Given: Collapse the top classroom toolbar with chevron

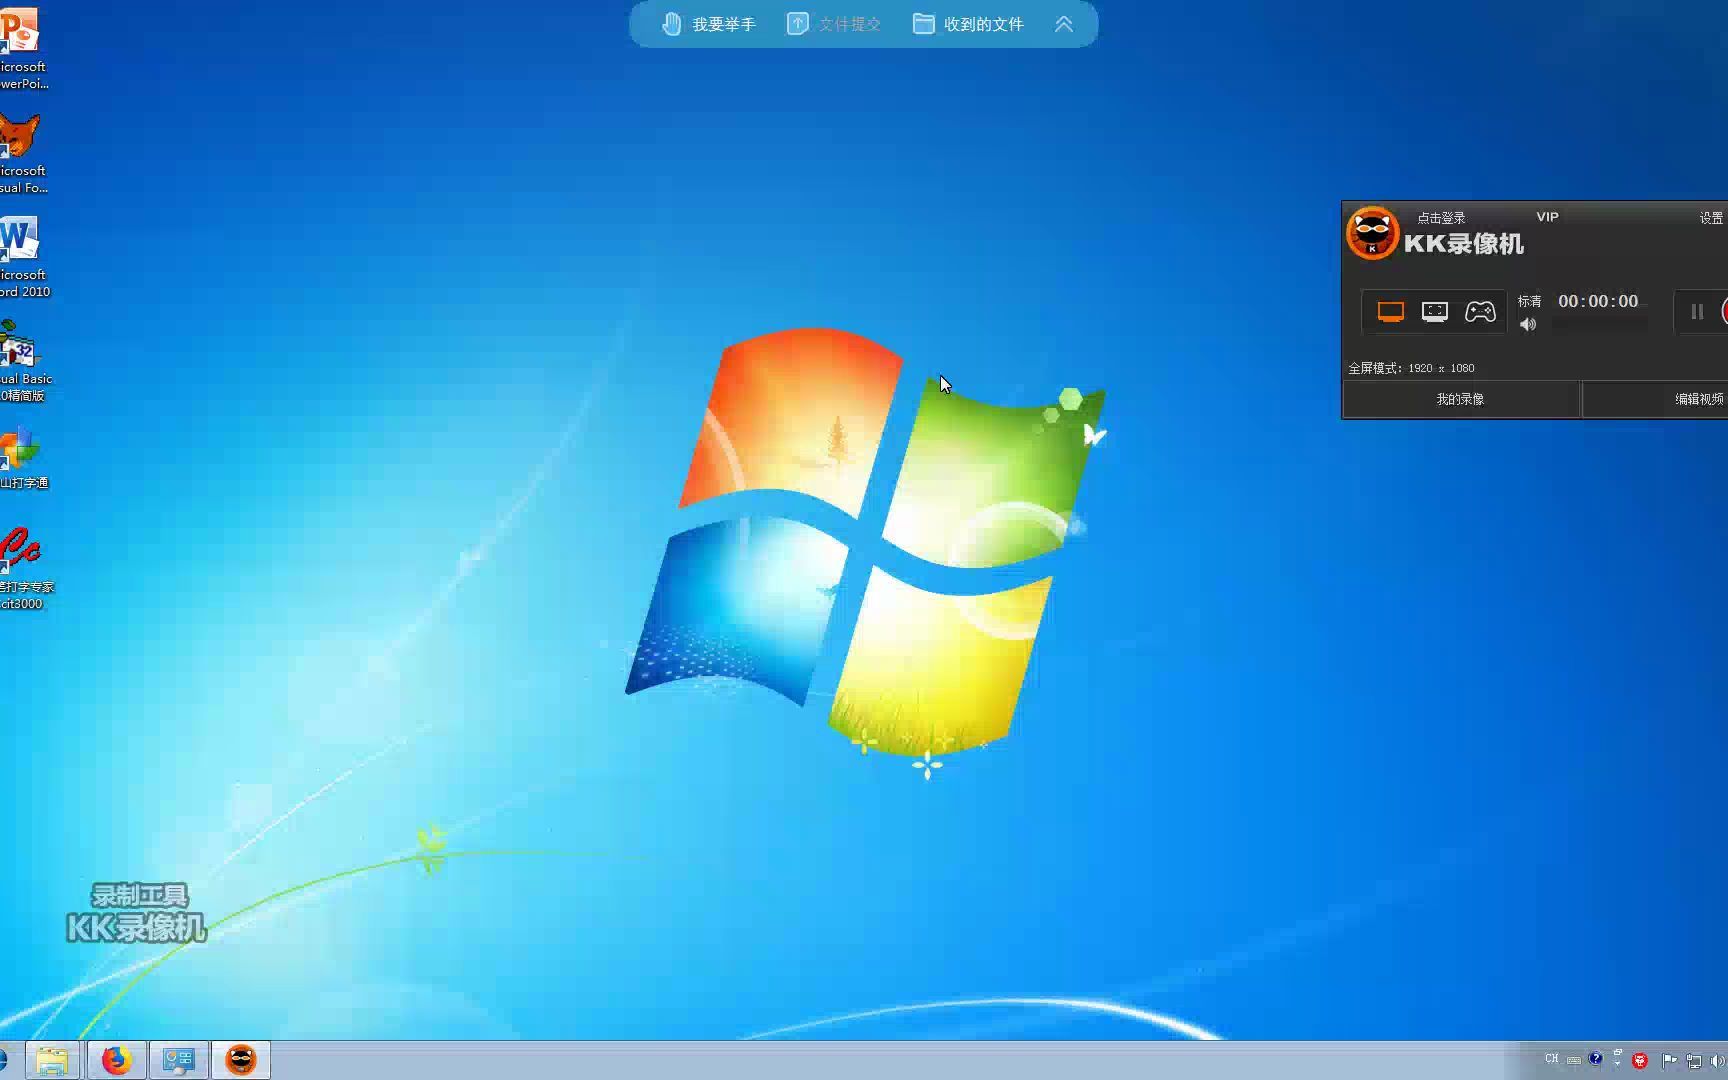Looking at the screenshot, I should [x=1064, y=24].
